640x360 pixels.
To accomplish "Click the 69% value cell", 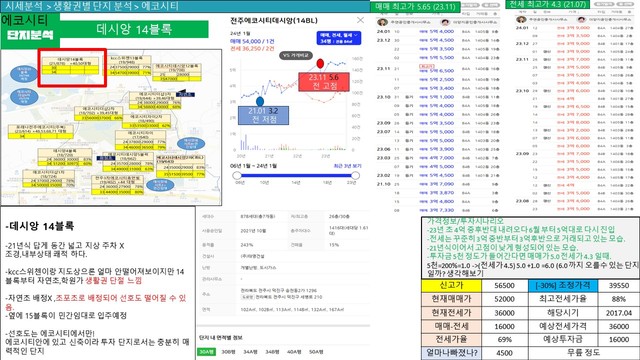I will [x=505, y=339].
